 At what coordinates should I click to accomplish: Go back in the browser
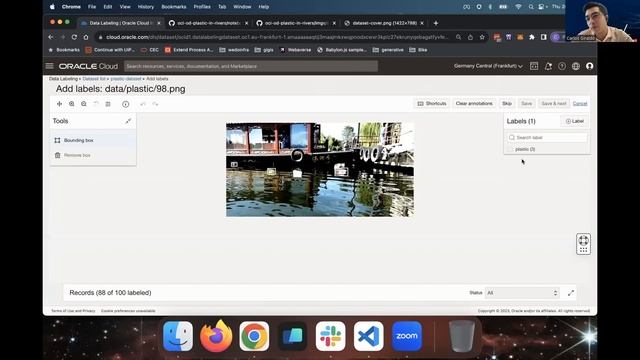point(51,37)
